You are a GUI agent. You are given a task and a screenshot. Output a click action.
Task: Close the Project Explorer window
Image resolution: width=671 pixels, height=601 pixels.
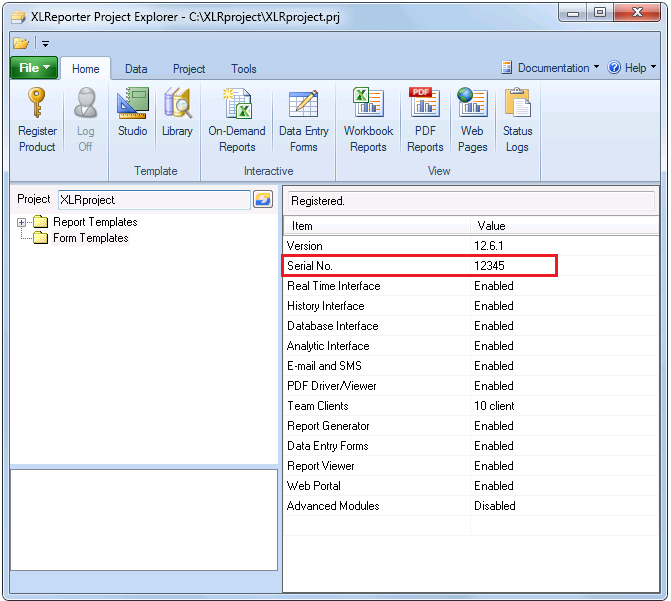coord(637,13)
